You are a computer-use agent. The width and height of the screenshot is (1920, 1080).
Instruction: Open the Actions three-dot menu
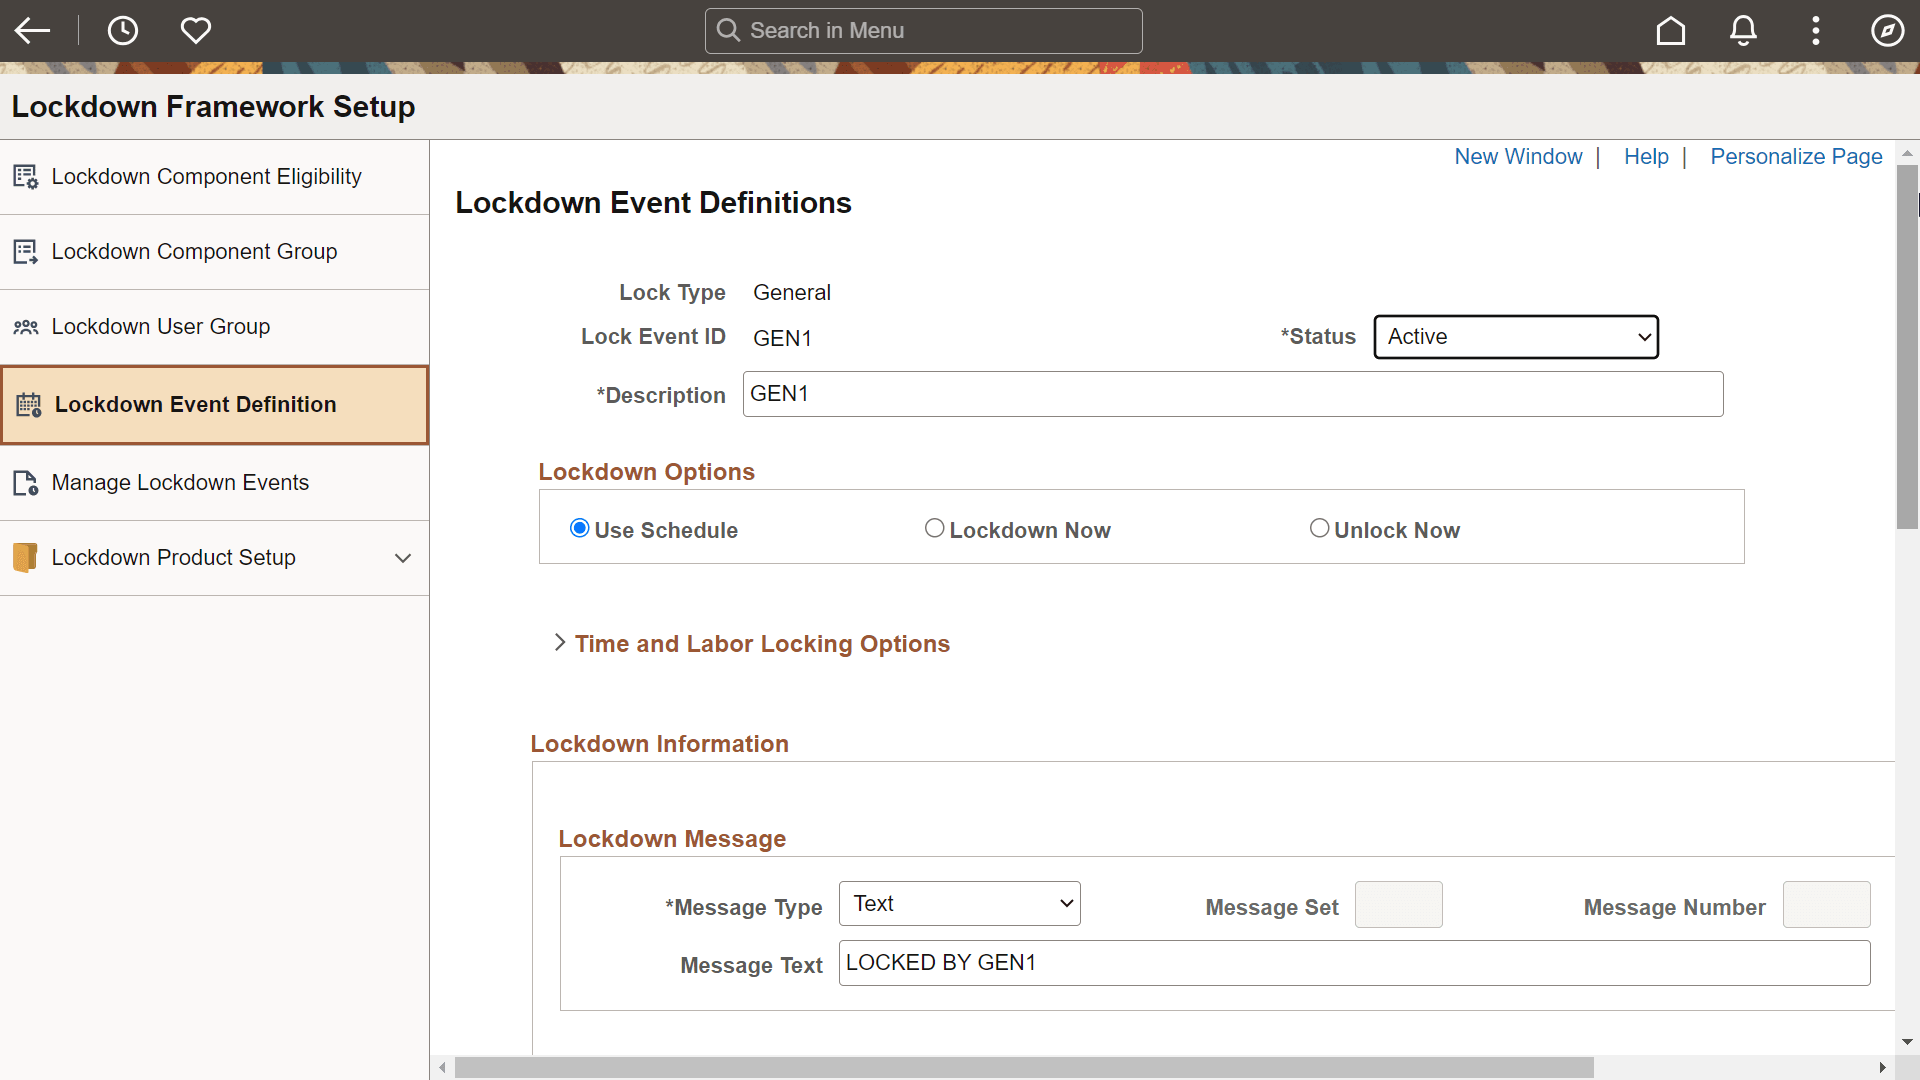pyautogui.click(x=1816, y=31)
